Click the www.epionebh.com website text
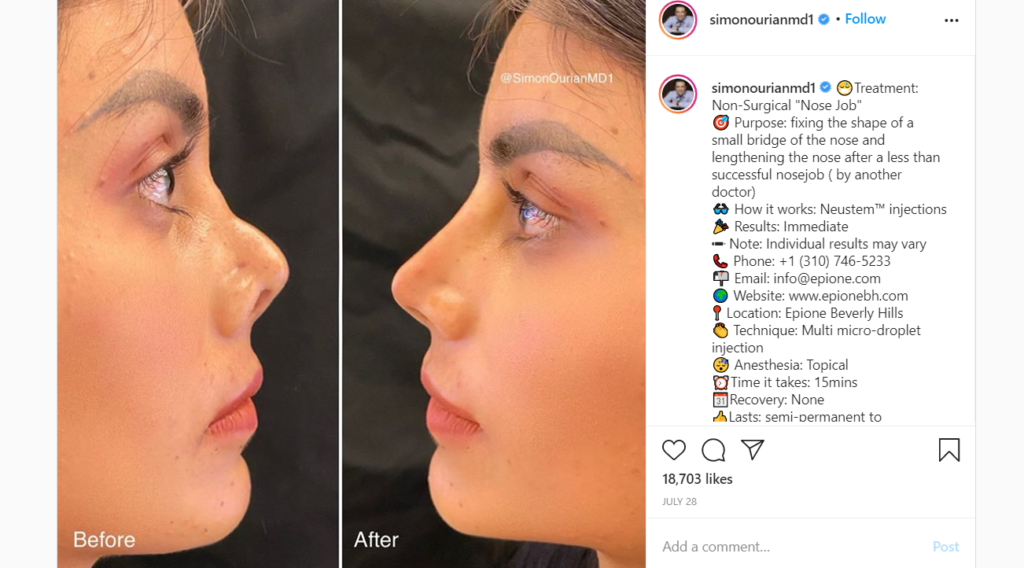The image size is (1024, 568). pos(848,296)
